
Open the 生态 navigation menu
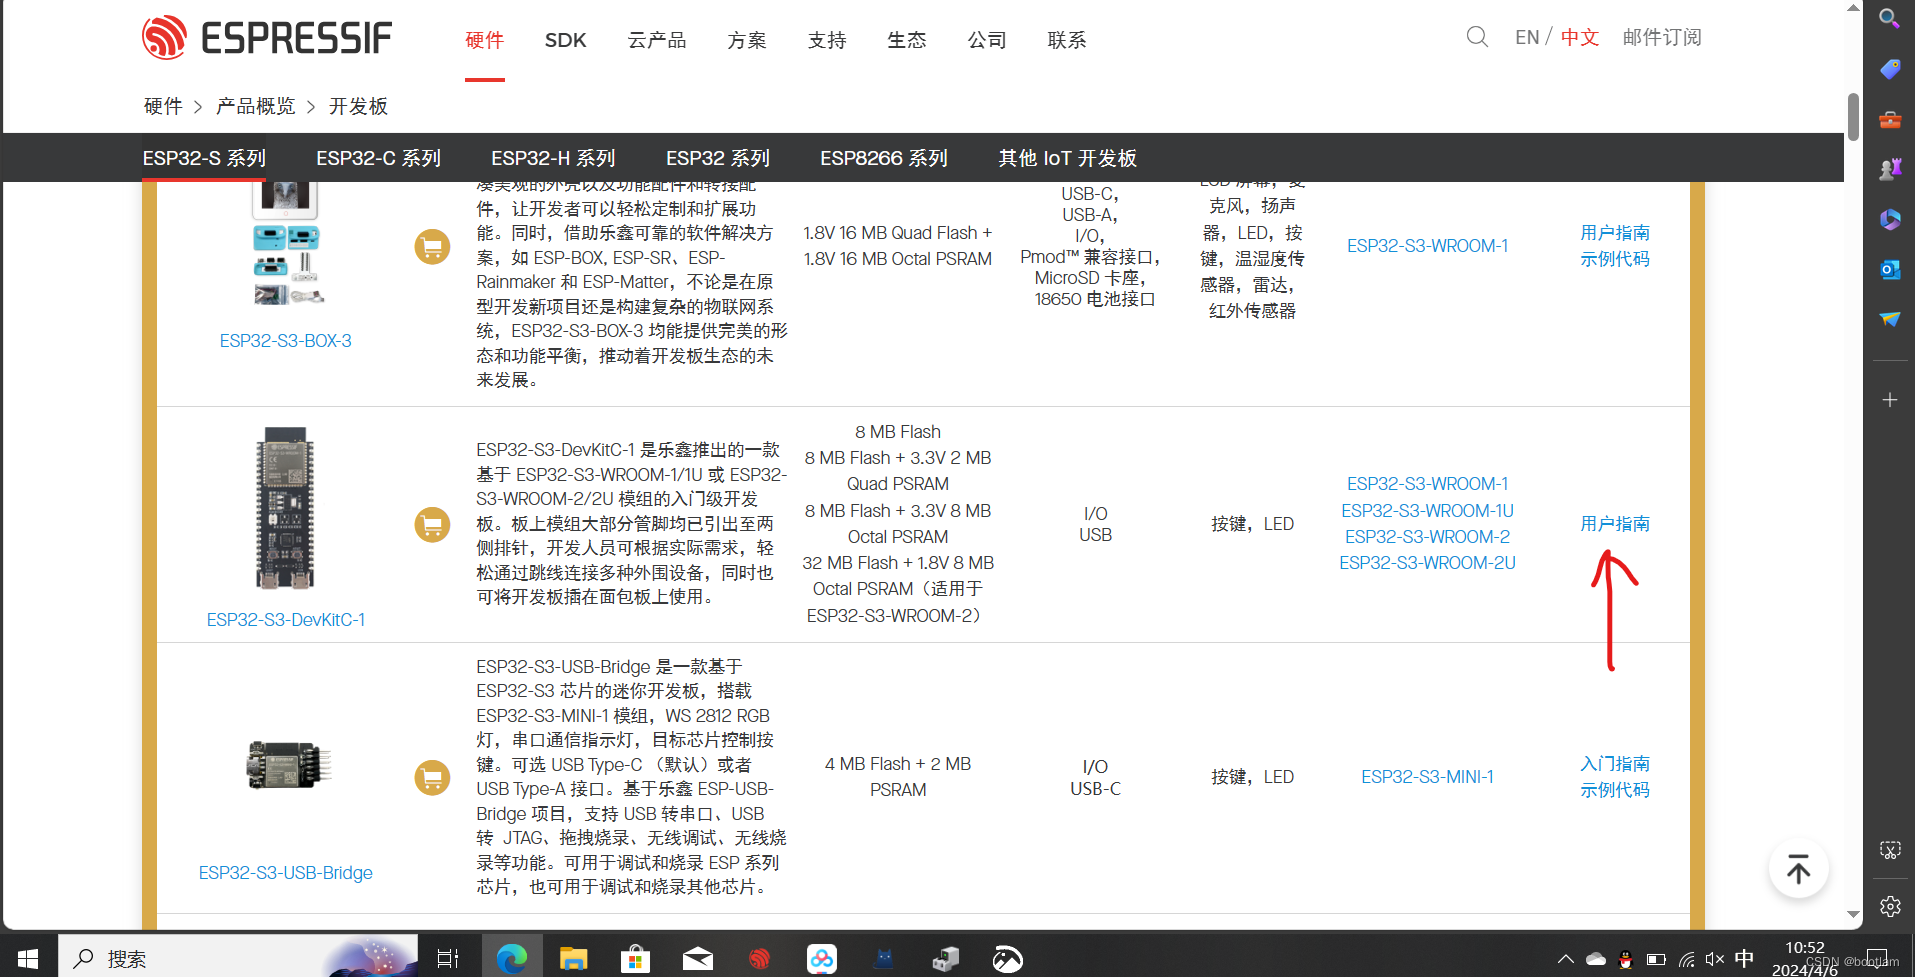907,40
